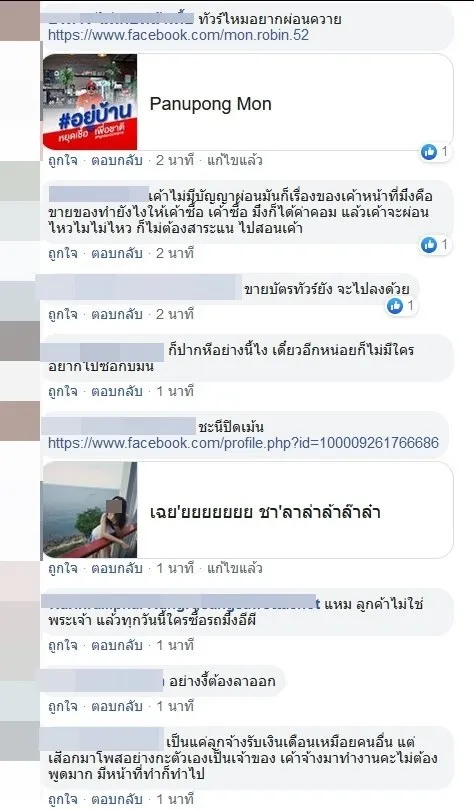Click ถูกใจ under ลูกค้าไม่ใช่พระเจ้า comment
The image size is (474, 810).
coord(62,645)
